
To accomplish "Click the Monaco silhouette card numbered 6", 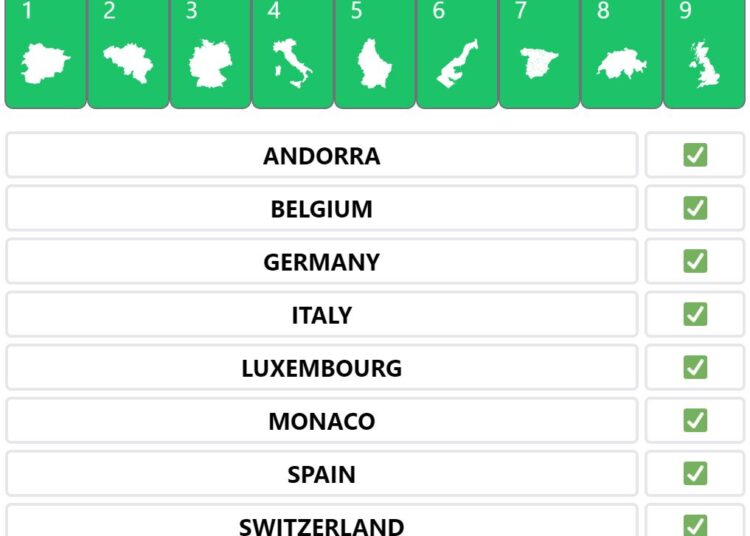I will tap(457, 54).
